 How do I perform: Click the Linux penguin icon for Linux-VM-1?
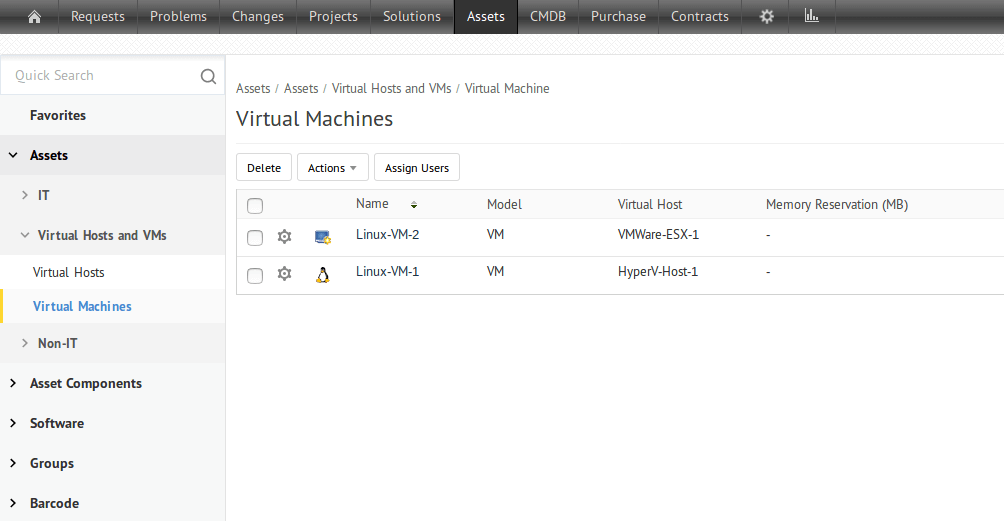pos(322,275)
